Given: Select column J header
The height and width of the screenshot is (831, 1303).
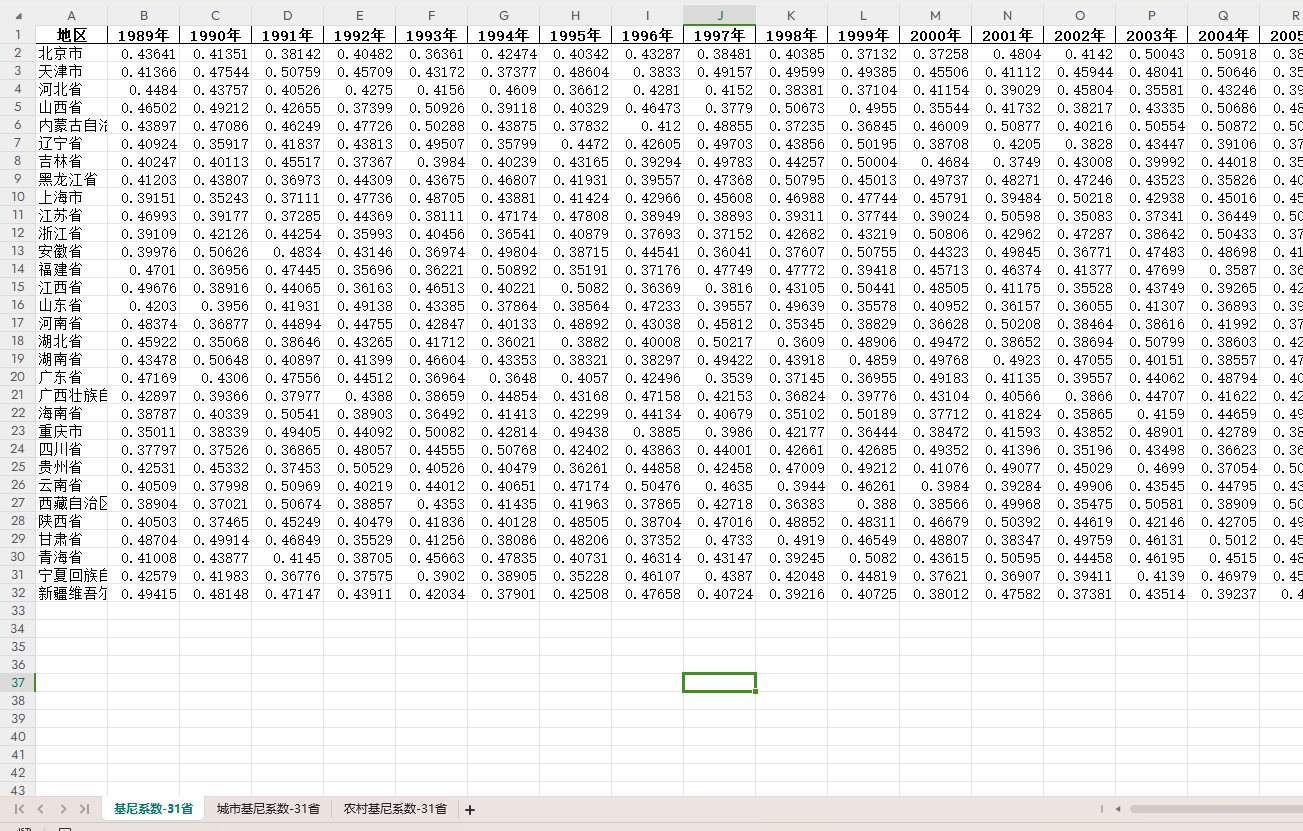Looking at the screenshot, I should [719, 15].
